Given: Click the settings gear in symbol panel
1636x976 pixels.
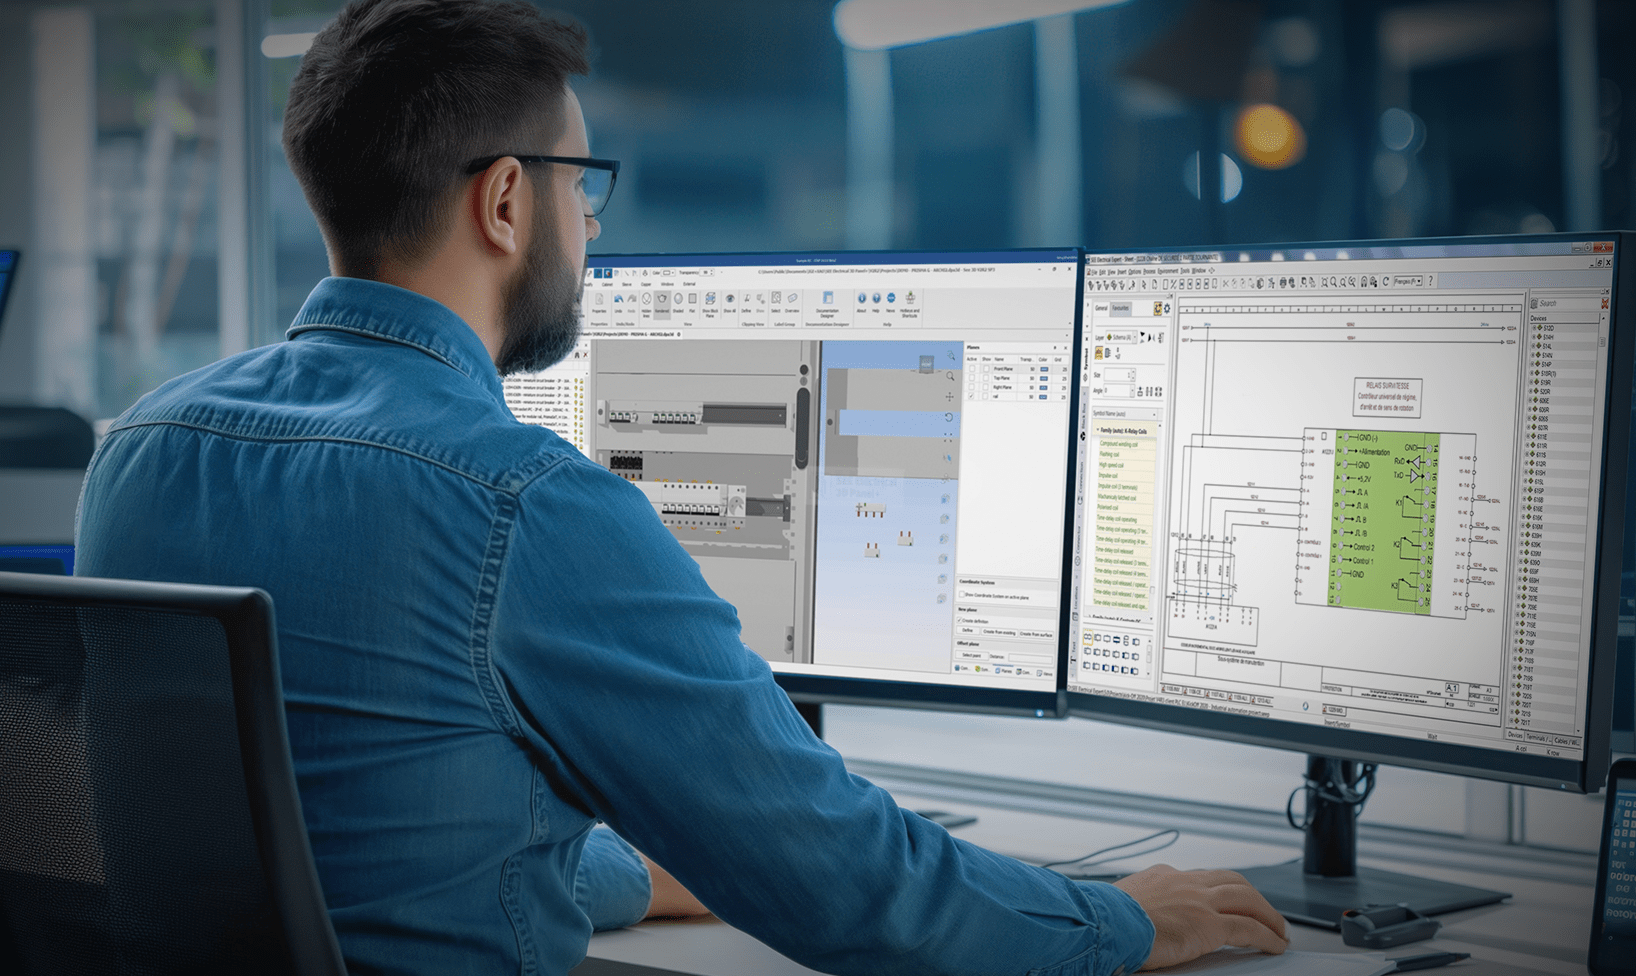Looking at the screenshot, I should [x=1167, y=309].
